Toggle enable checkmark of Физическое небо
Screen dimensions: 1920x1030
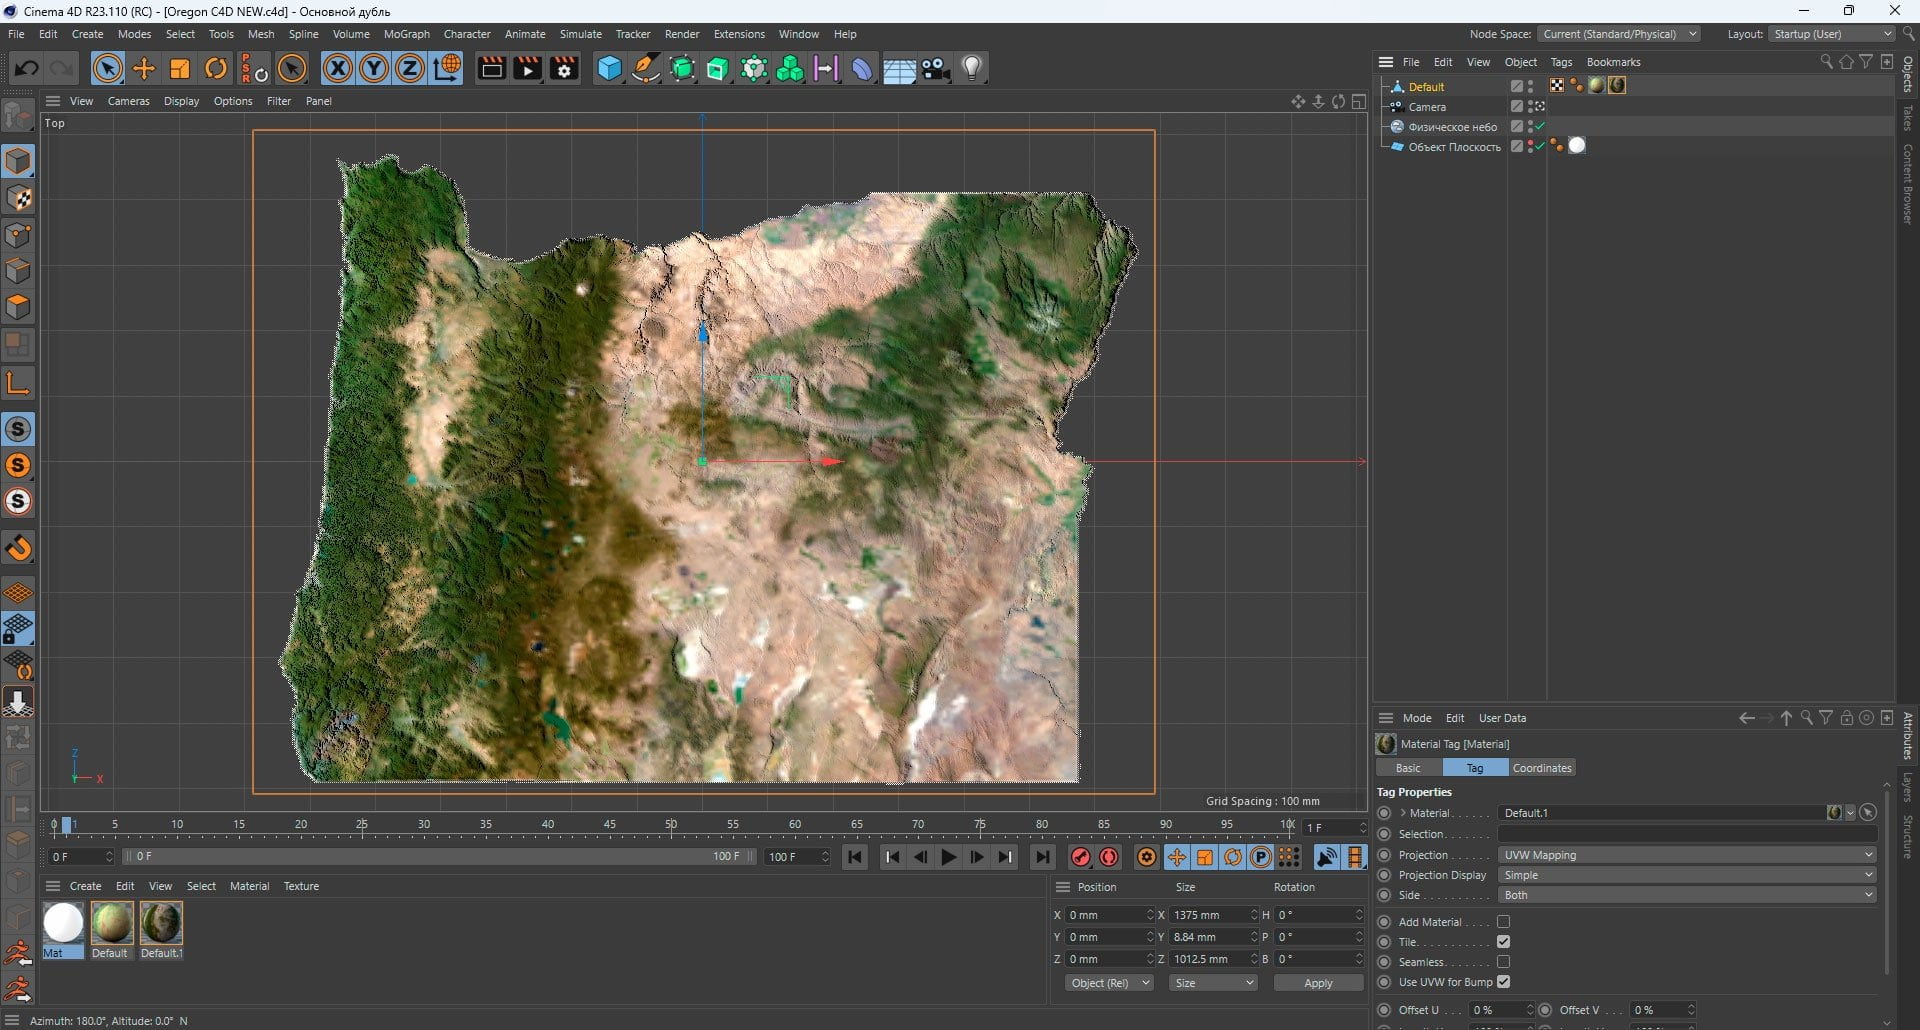tap(1541, 126)
